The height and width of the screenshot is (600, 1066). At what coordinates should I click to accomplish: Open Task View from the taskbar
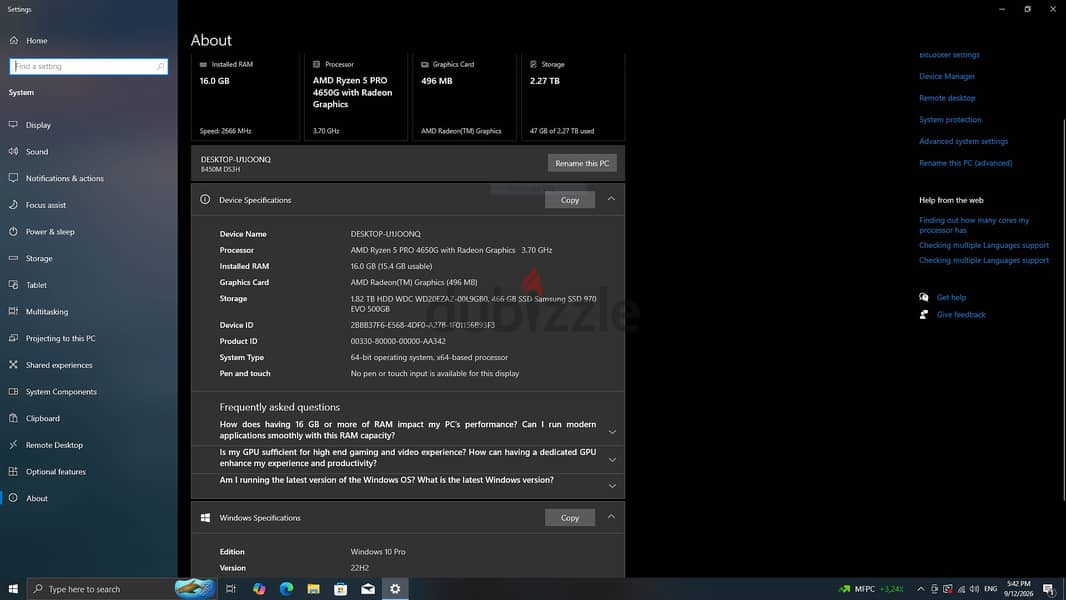point(230,589)
